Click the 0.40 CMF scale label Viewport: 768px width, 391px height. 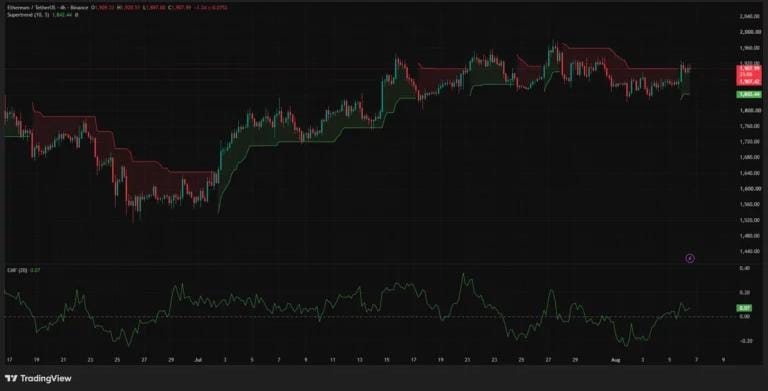[x=744, y=268]
